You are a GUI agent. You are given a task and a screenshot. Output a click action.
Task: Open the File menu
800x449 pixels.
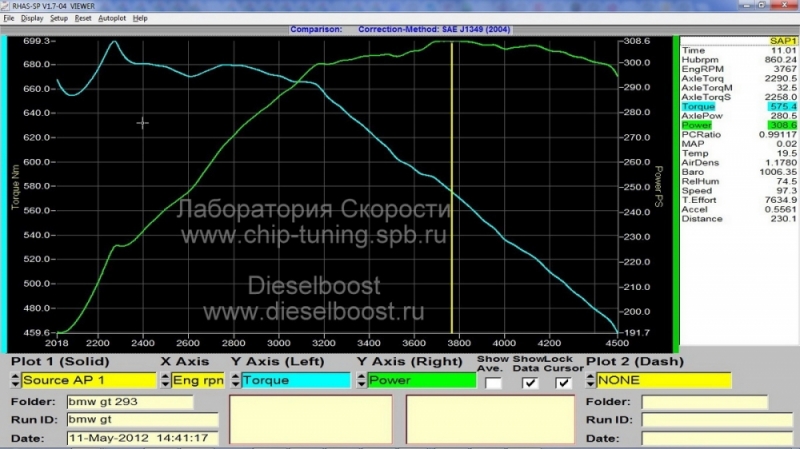9,18
